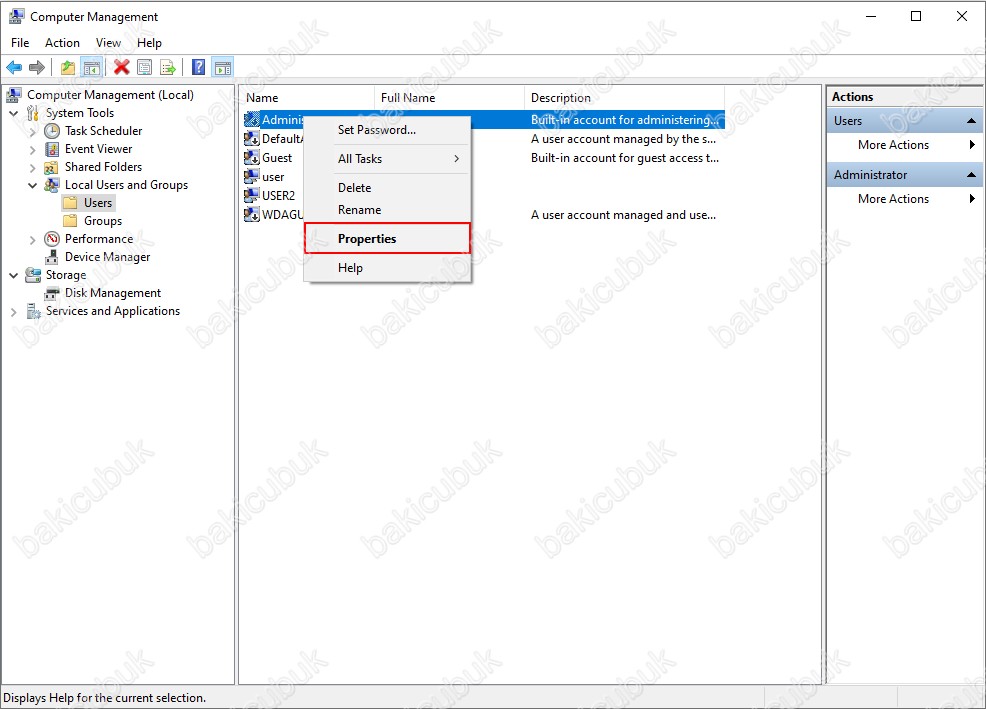Open the Help menu in menu bar

pyautogui.click(x=149, y=43)
